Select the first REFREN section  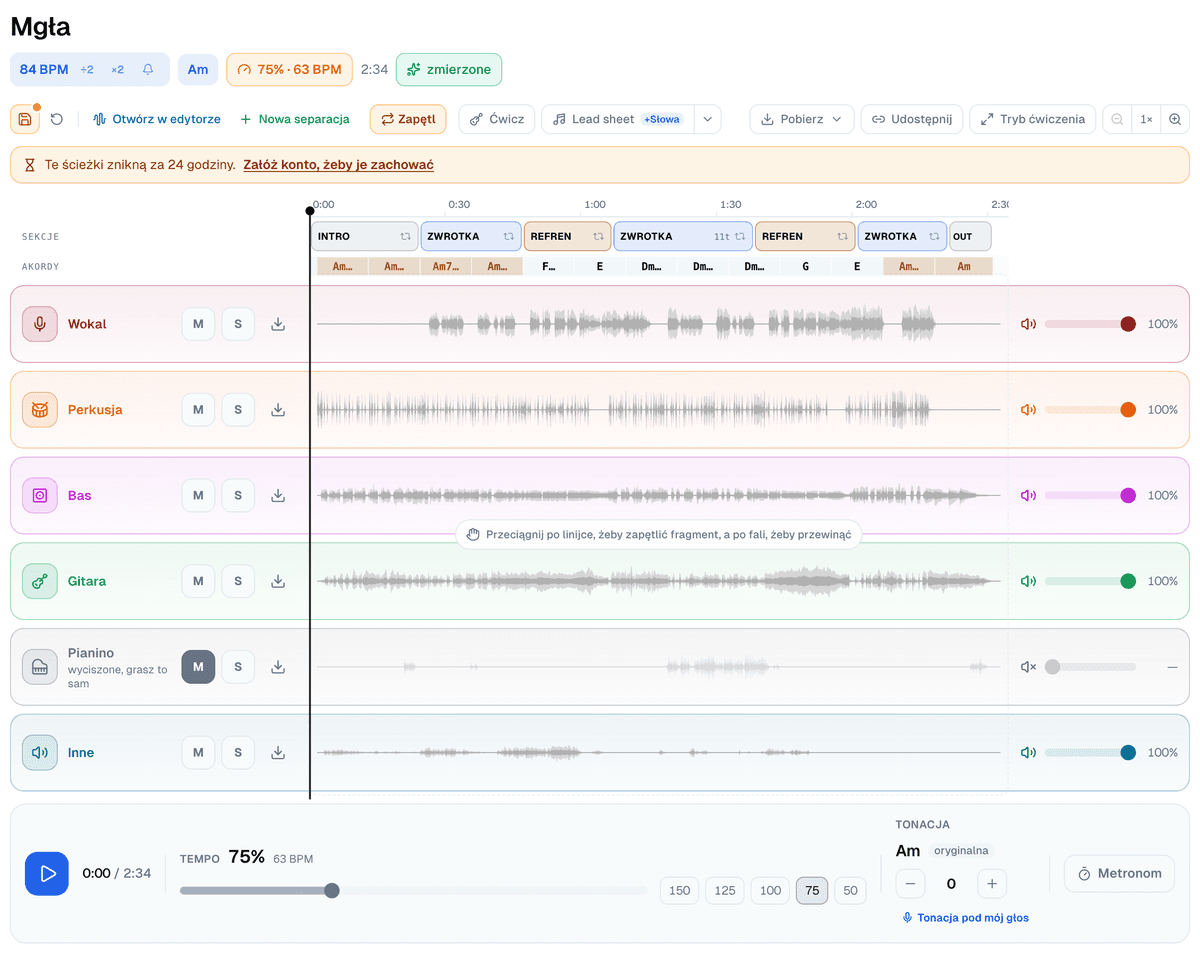click(x=567, y=236)
